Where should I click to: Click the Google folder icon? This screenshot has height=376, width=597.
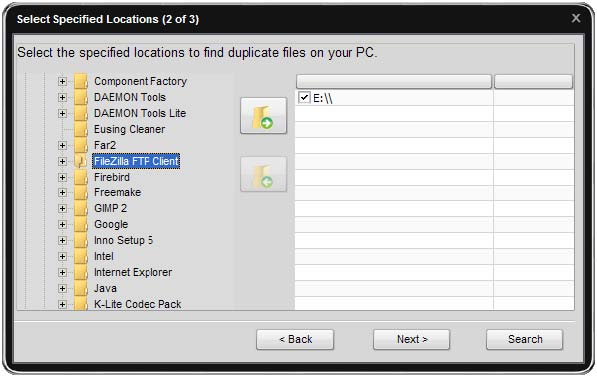pyautogui.click(x=80, y=225)
